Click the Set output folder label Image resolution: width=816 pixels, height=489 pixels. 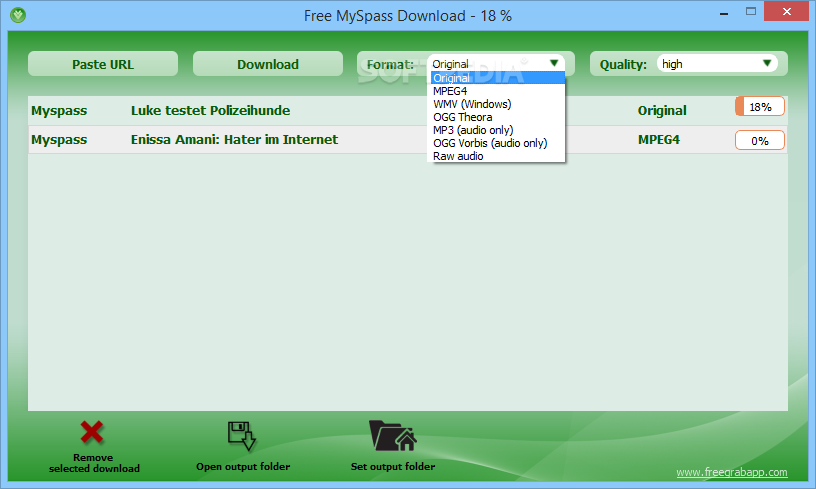pos(393,467)
